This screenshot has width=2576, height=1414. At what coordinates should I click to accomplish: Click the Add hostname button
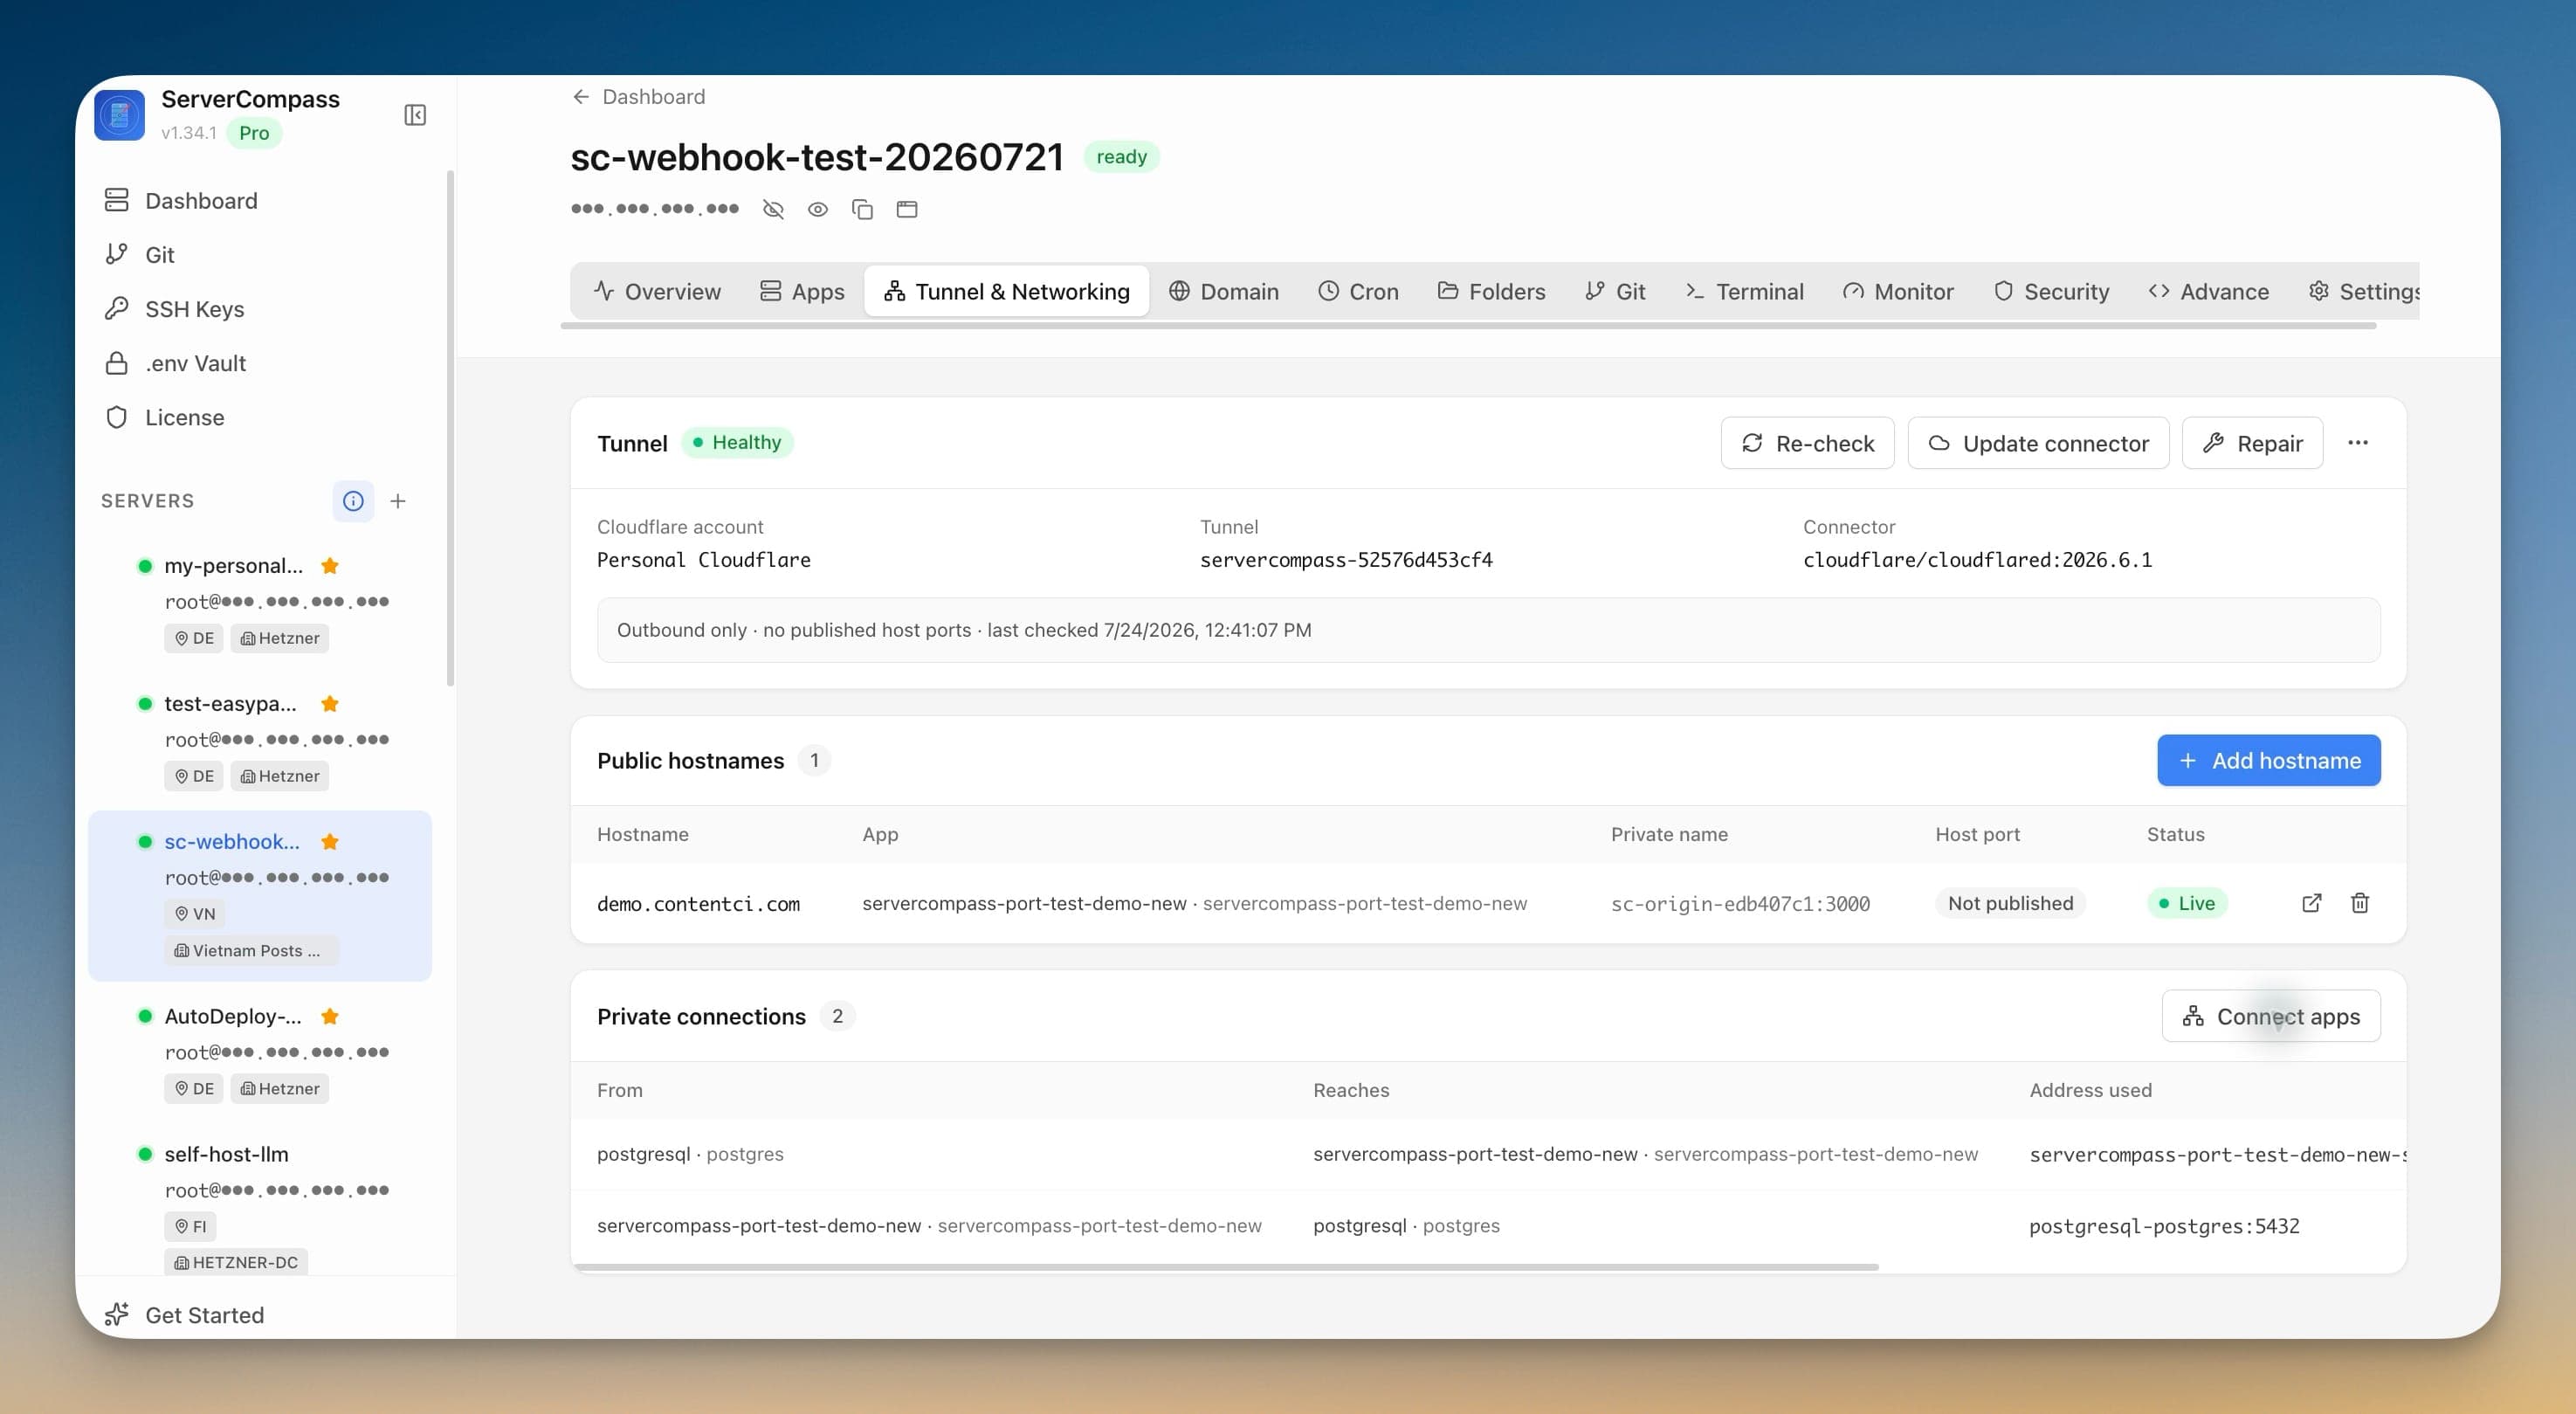tap(2268, 761)
